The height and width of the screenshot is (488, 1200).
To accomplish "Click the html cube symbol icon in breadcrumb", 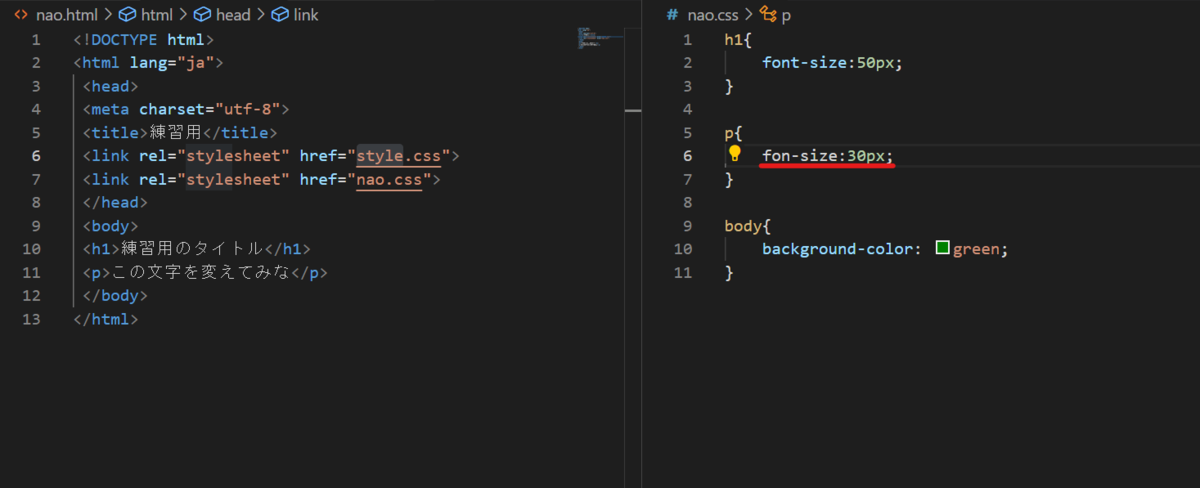I will [x=127, y=15].
